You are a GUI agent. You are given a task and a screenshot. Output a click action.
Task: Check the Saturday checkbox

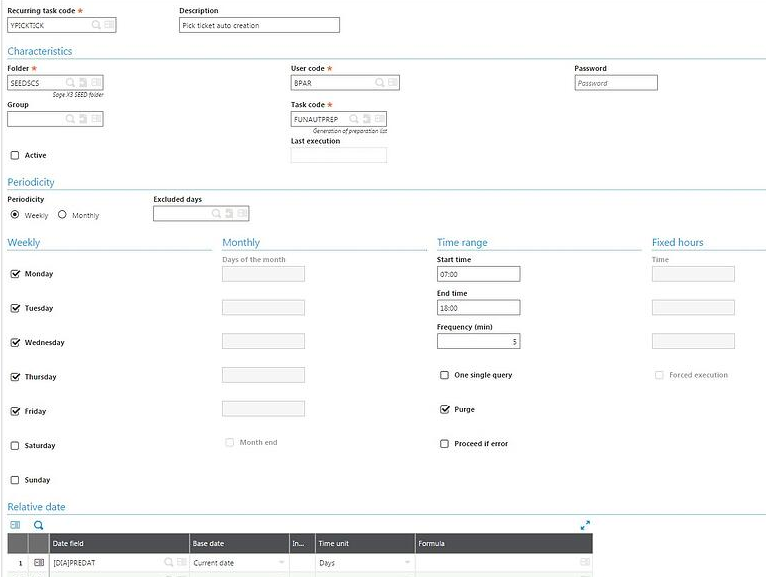[14, 446]
